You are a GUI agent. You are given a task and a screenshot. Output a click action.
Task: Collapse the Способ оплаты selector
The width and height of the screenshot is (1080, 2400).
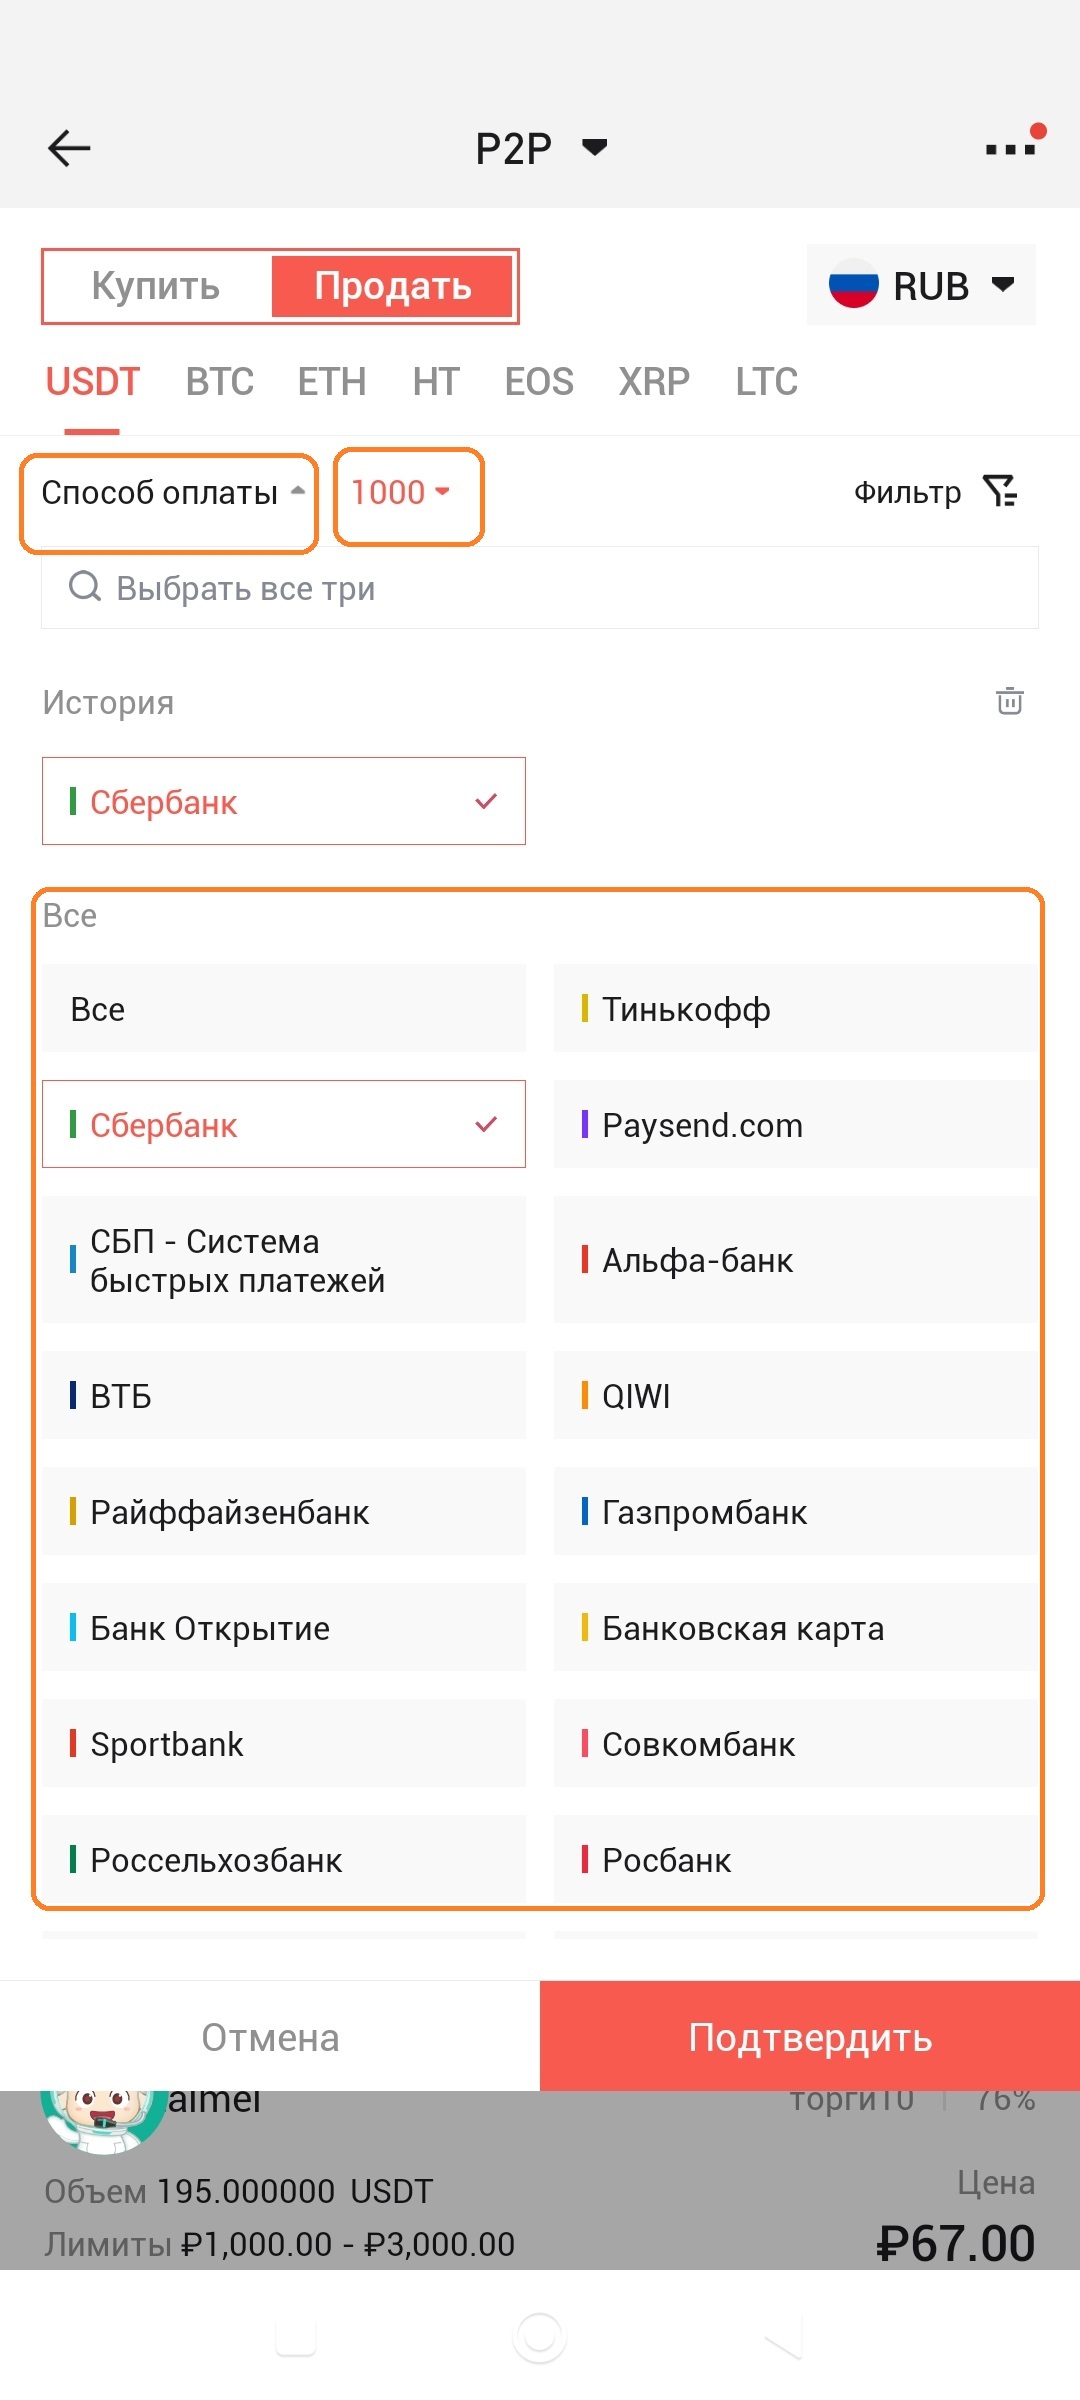170,493
